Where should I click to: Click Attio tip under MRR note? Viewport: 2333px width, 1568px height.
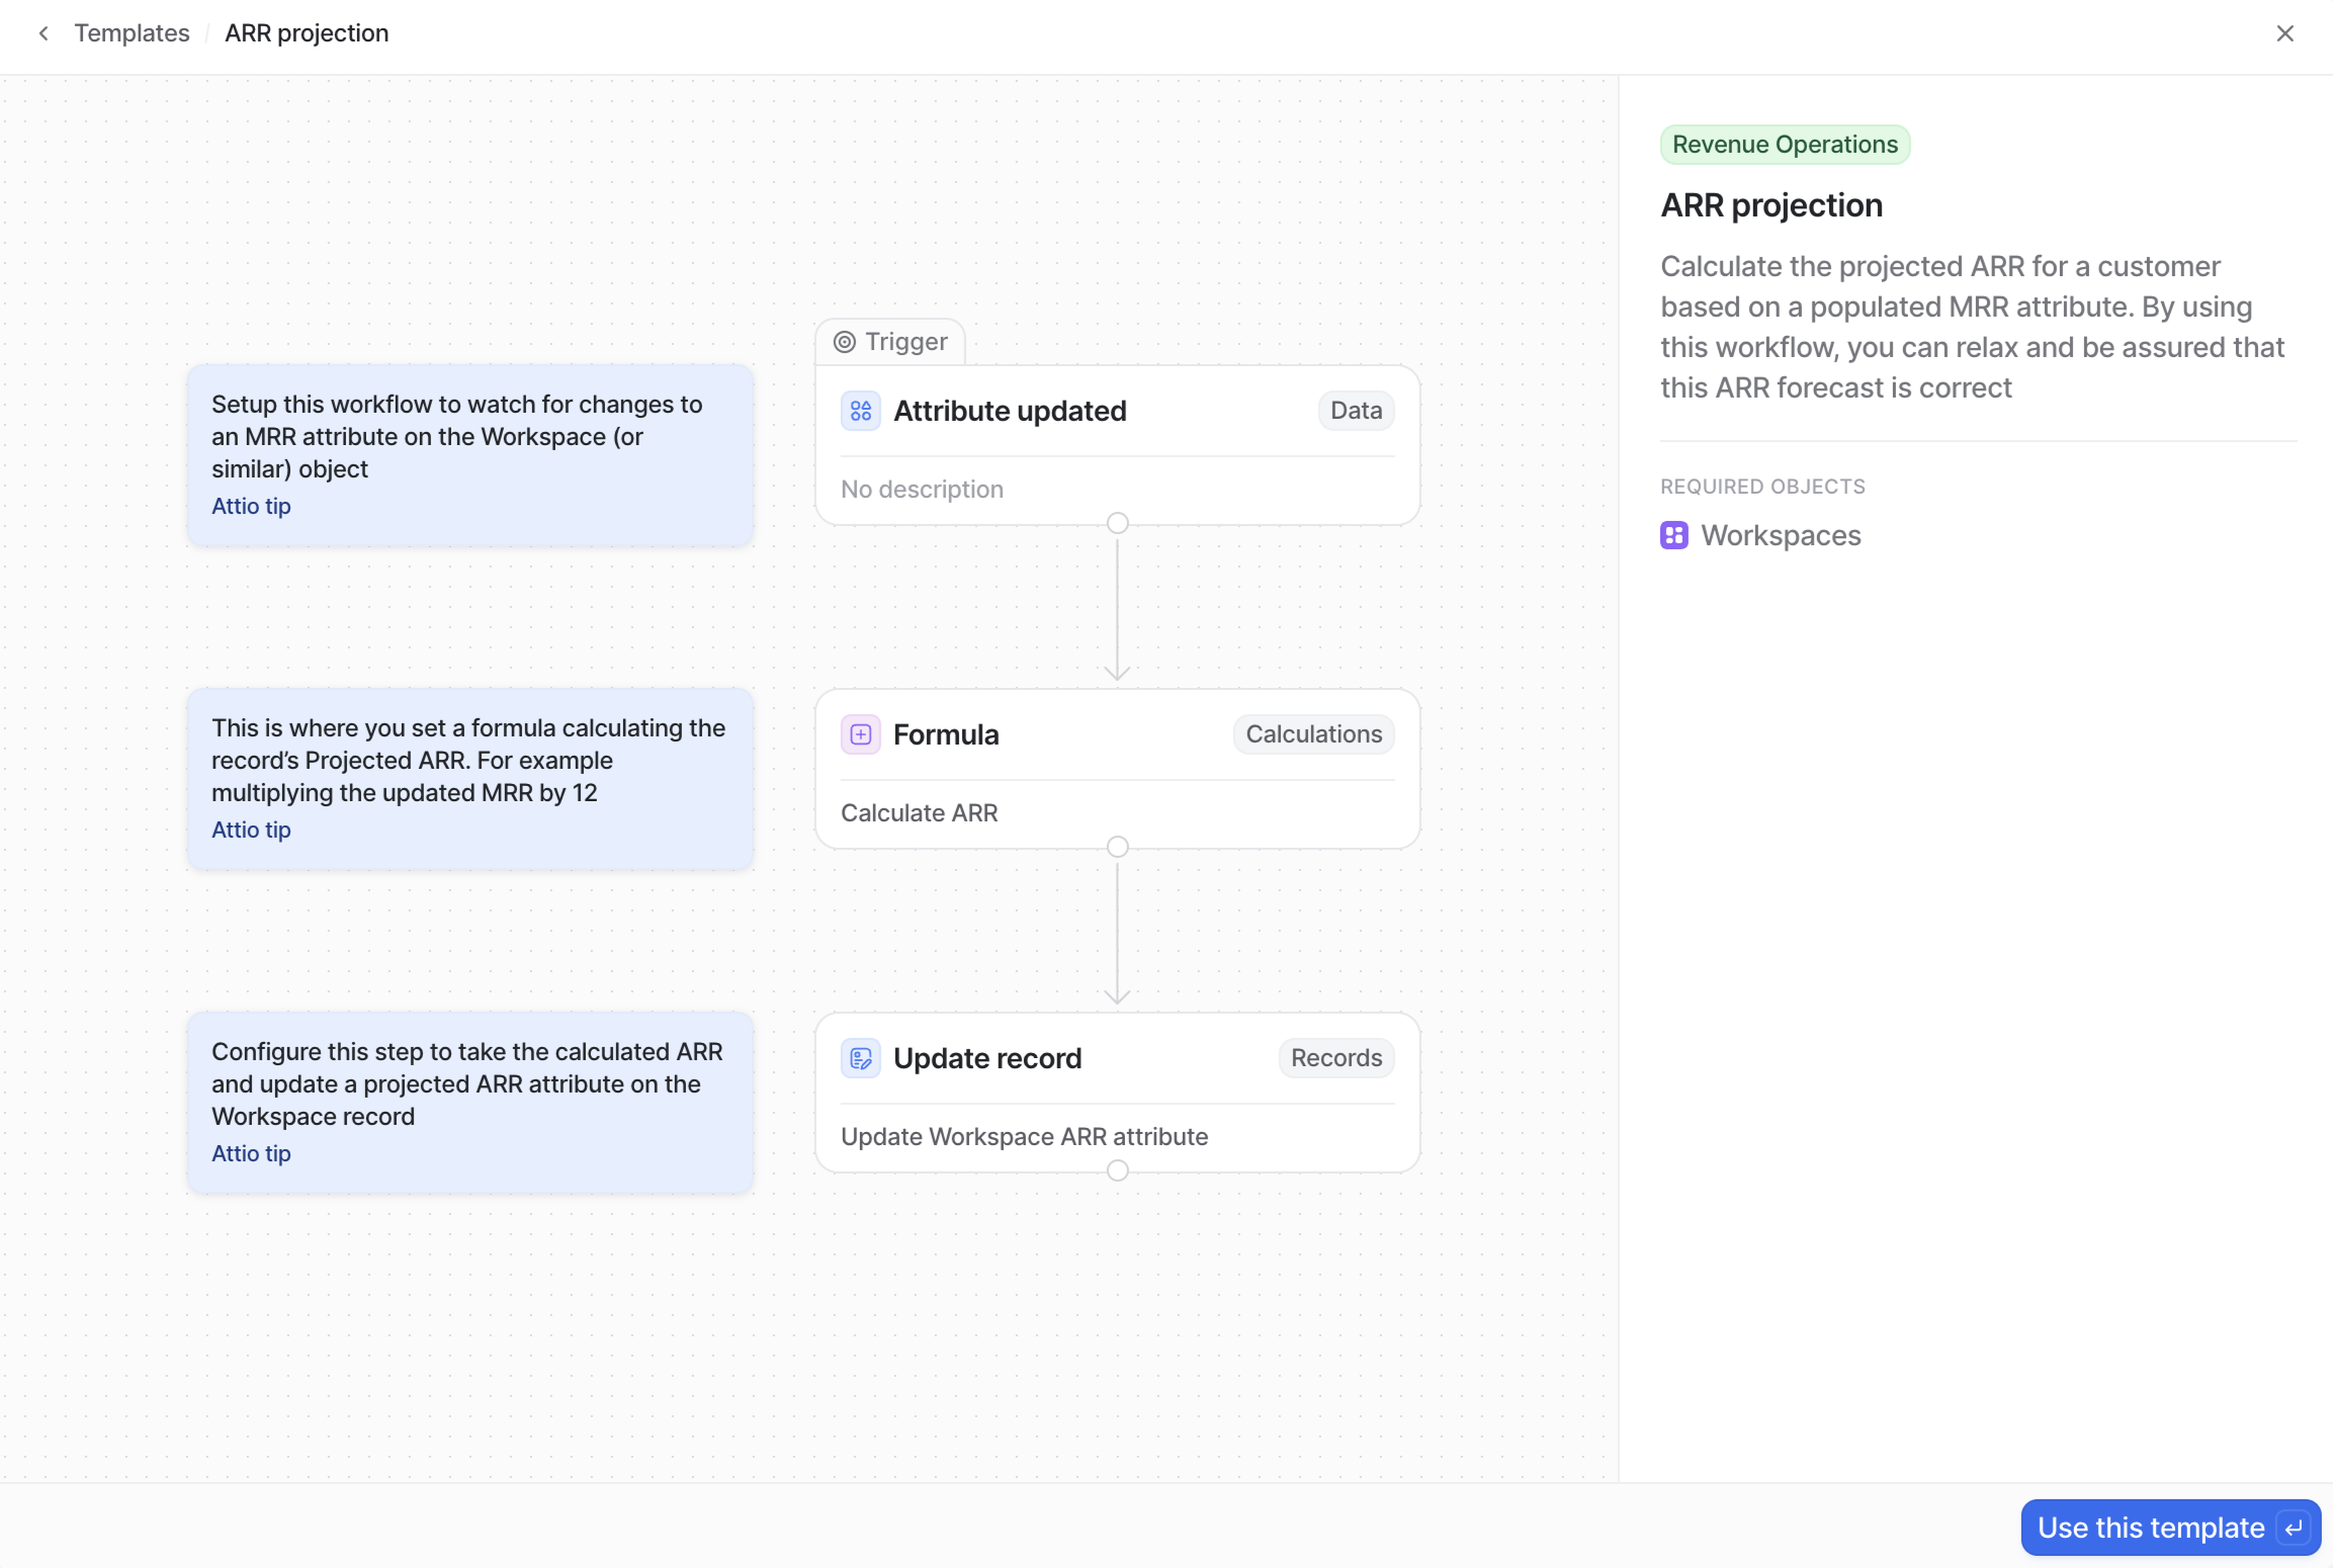(x=251, y=506)
